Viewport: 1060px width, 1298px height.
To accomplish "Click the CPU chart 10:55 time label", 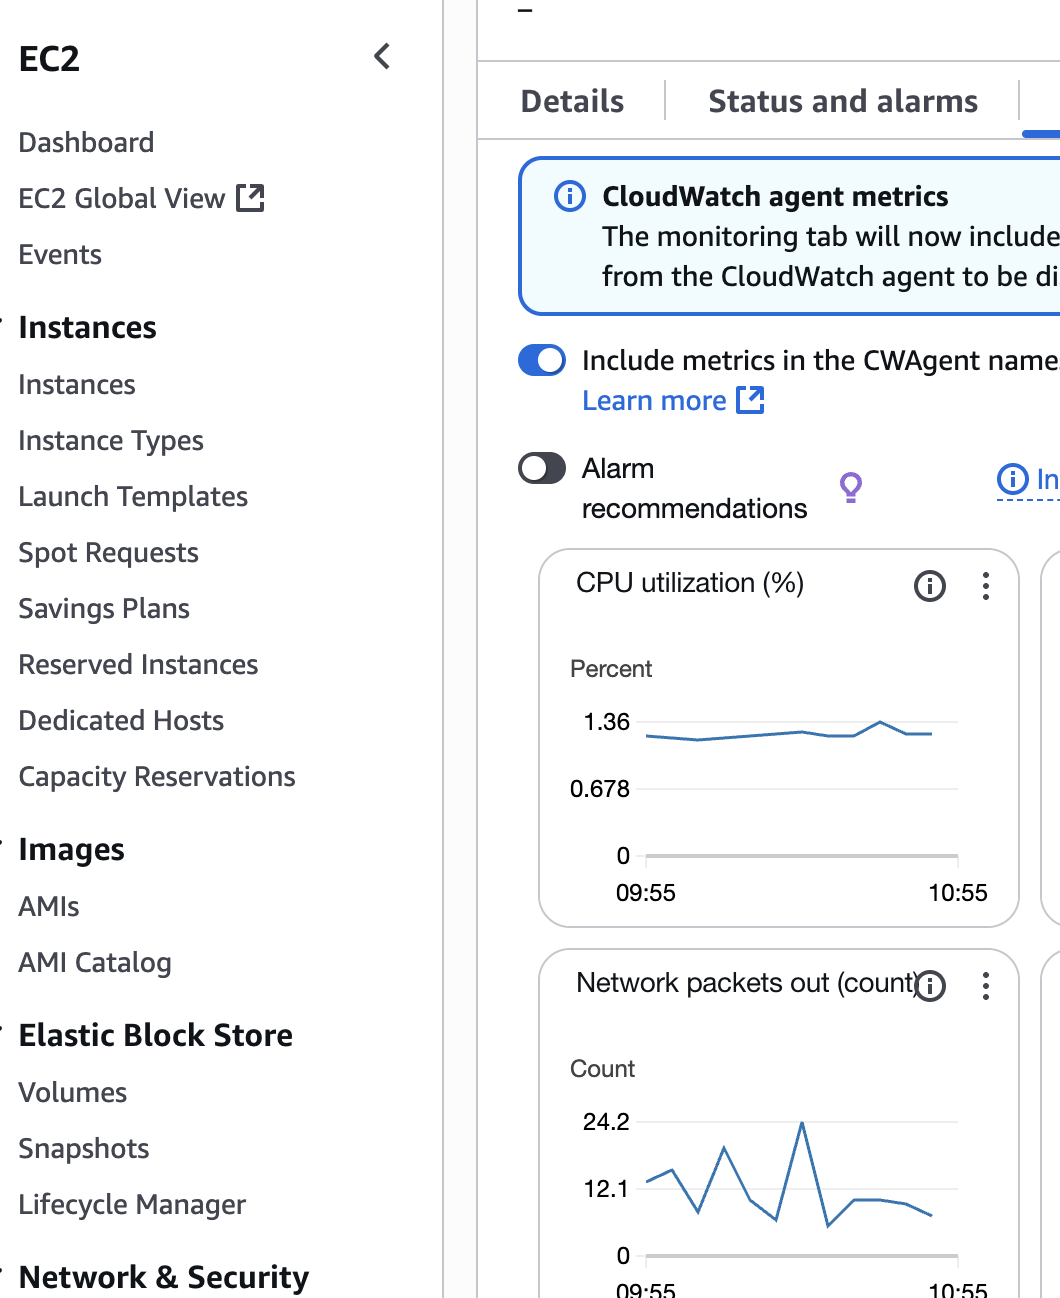I will click(958, 893).
